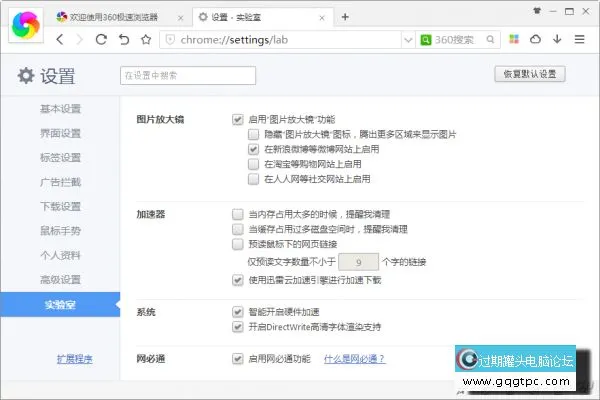The height and width of the screenshot is (400, 600).
Task: Select 实验室 in the sidebar
Action: 60,305
